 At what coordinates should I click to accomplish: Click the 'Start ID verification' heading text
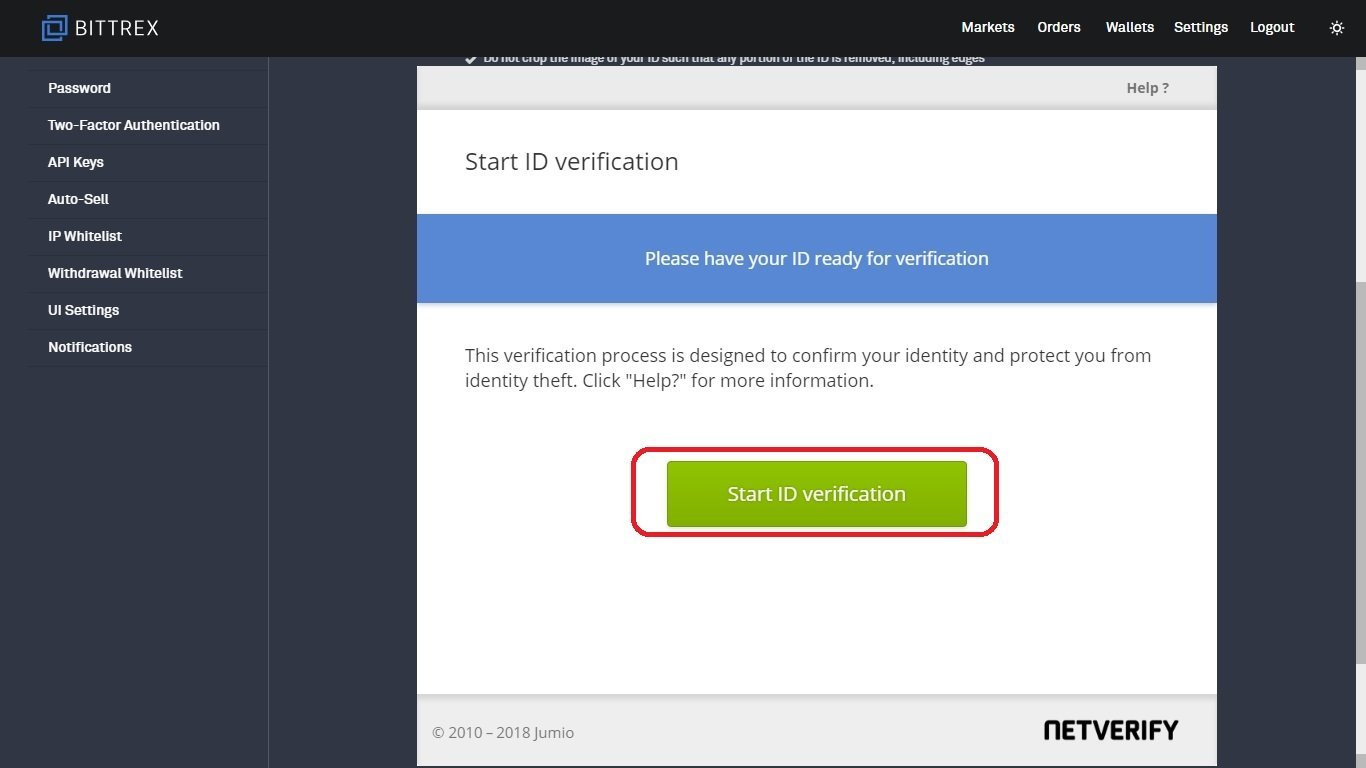click(572, 161)
